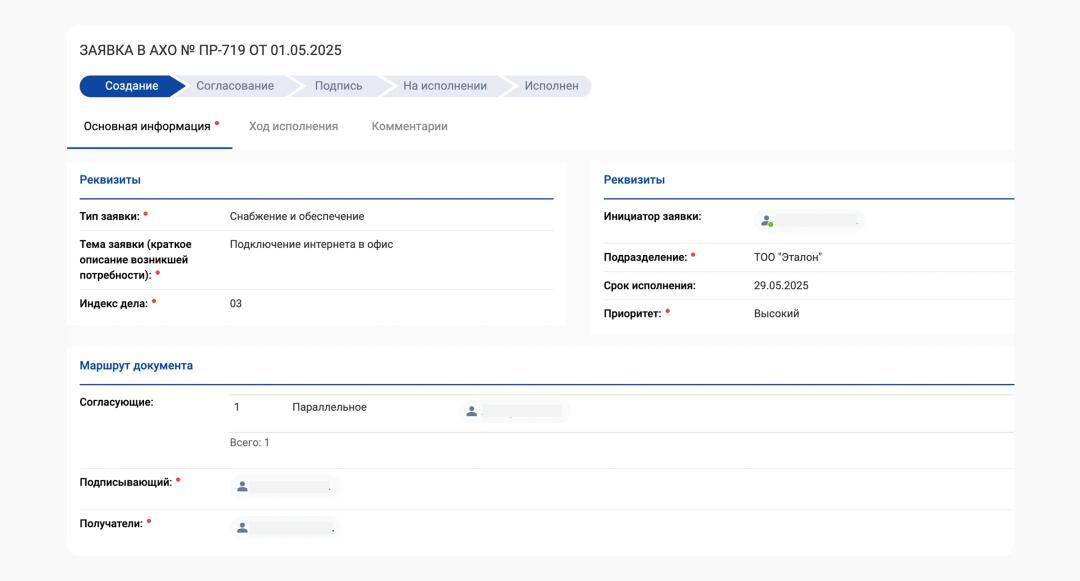Click the Срок исполнения date 29.05.2025
Image resolution: width=1080 pixels, height=581 pixels.
pyautogui.click(x=781, y=286)
